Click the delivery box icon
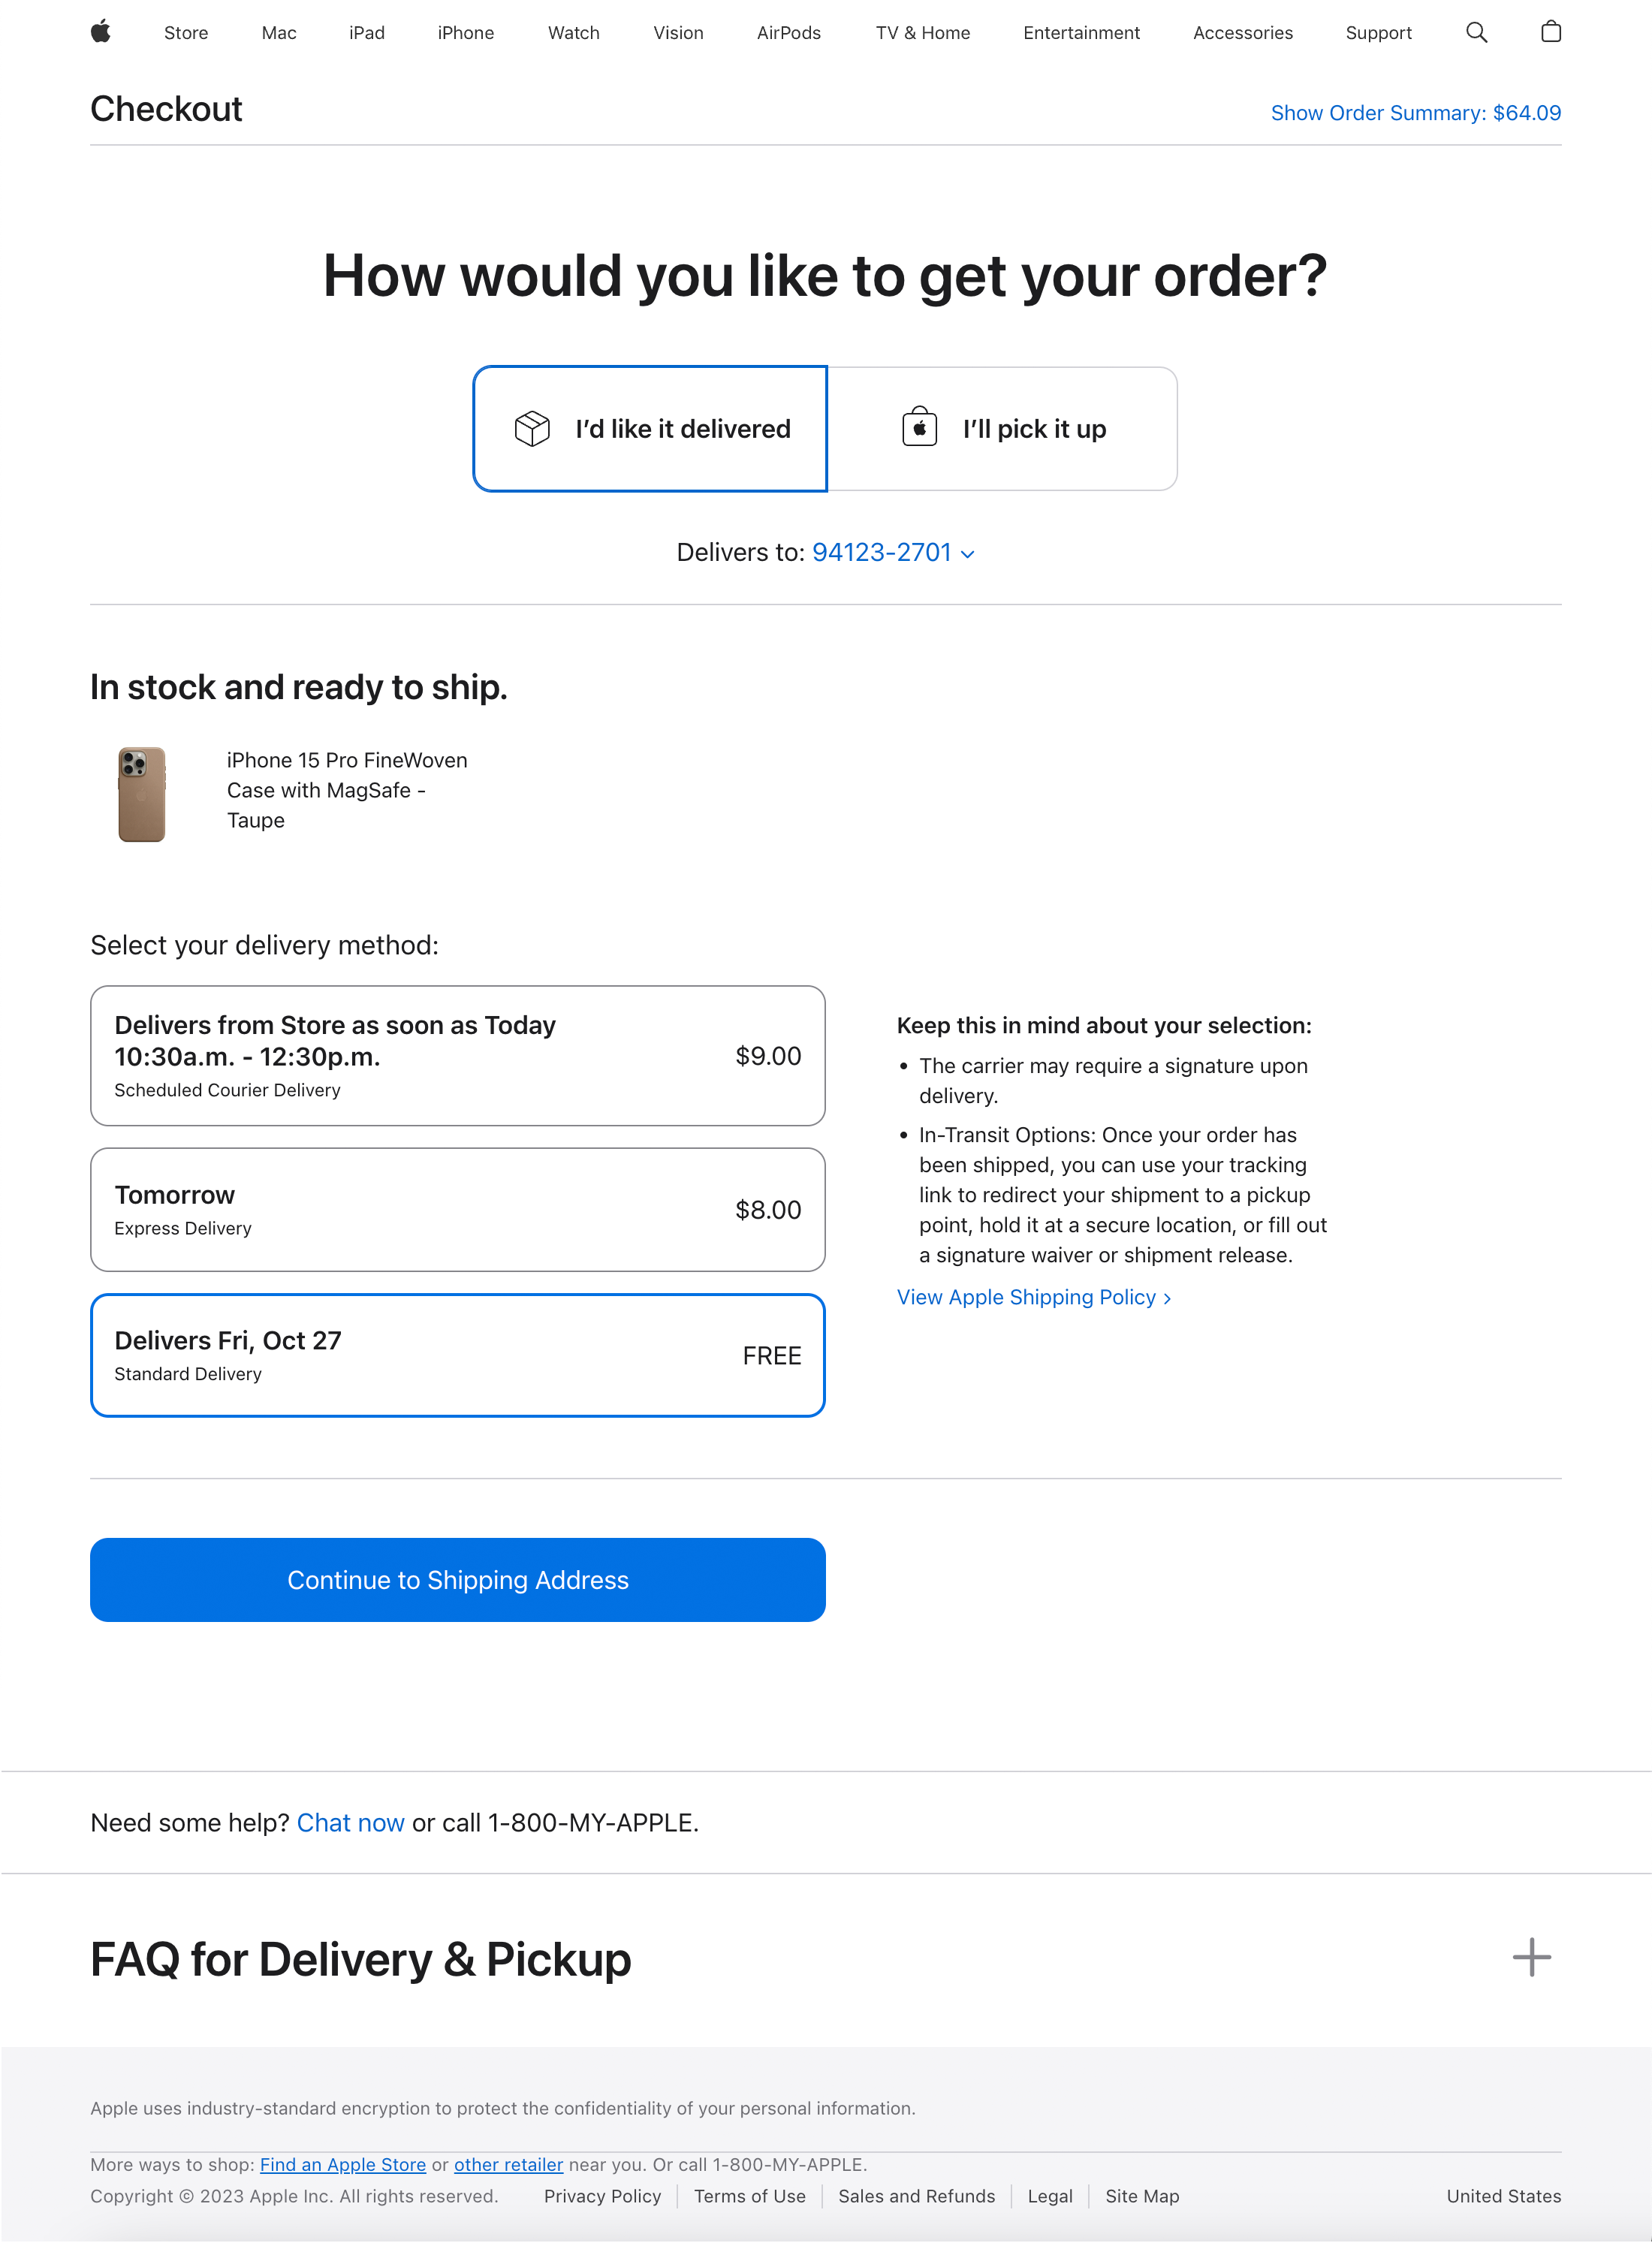This screenshot has height=2243, width=1652. click(x=532, y=429)
